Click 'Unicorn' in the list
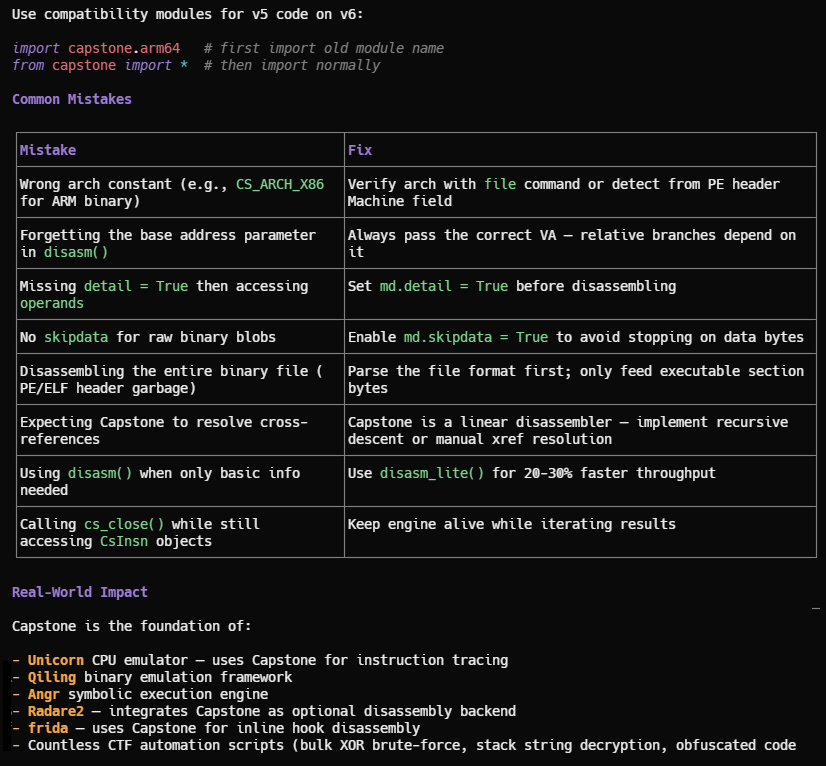Image resolution: width=826 pixels, height=766 pixels. coord(55,660)
